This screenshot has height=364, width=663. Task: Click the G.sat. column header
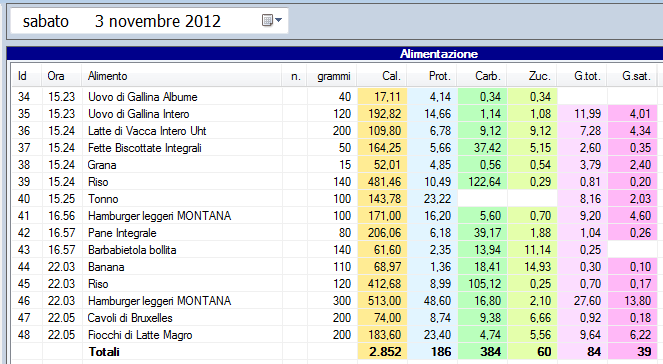(x=632, y=76)
